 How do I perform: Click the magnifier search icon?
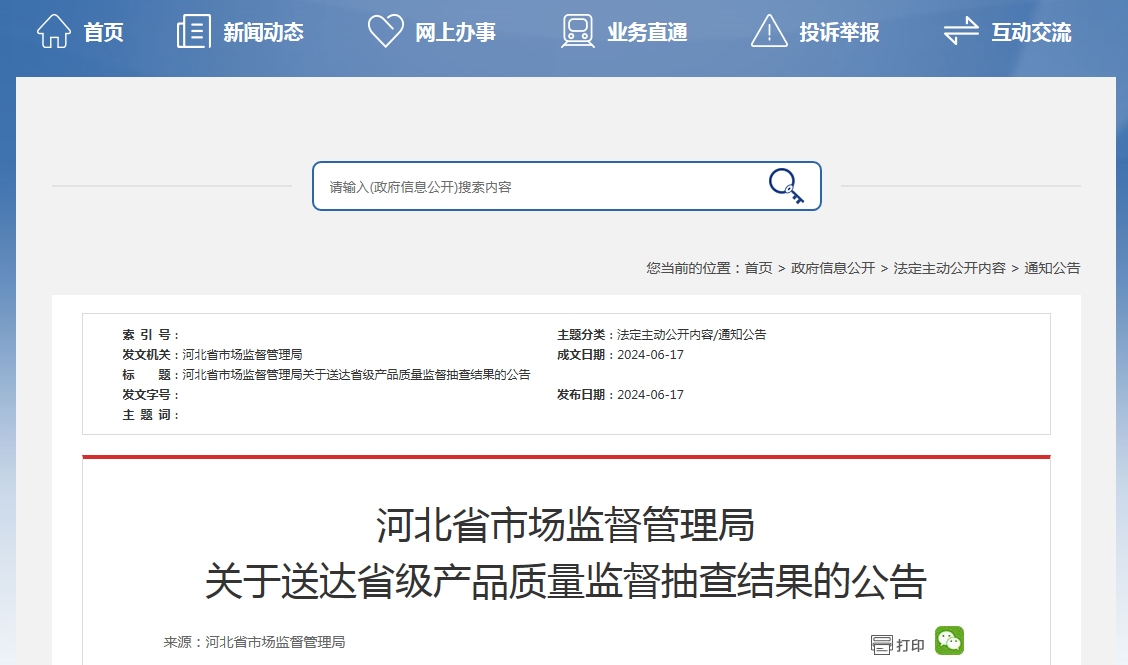(786, 186)
